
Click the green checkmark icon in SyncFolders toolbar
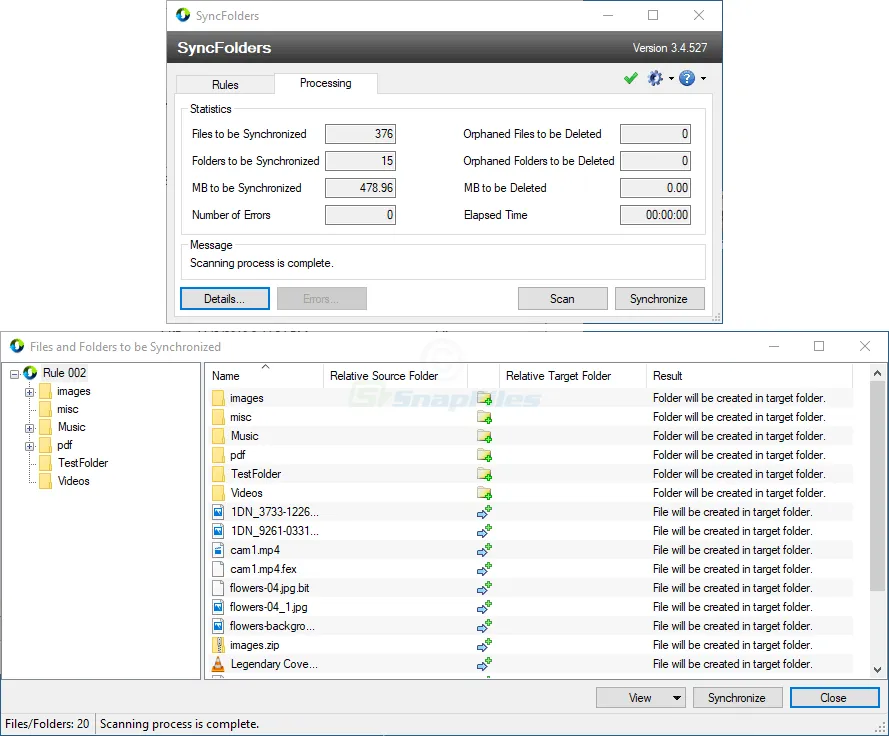coord(630,78)
